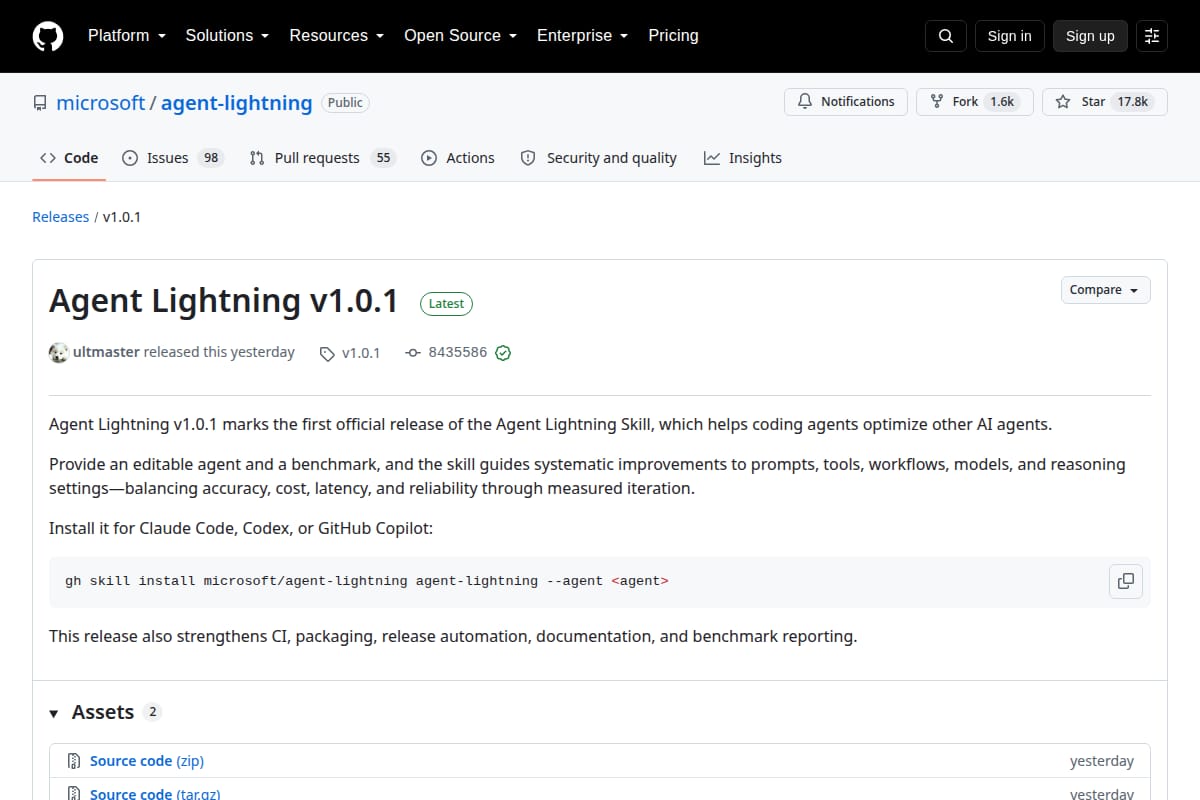
Task: Open the Security and quality tab
Action: click(x=598, y=158)
